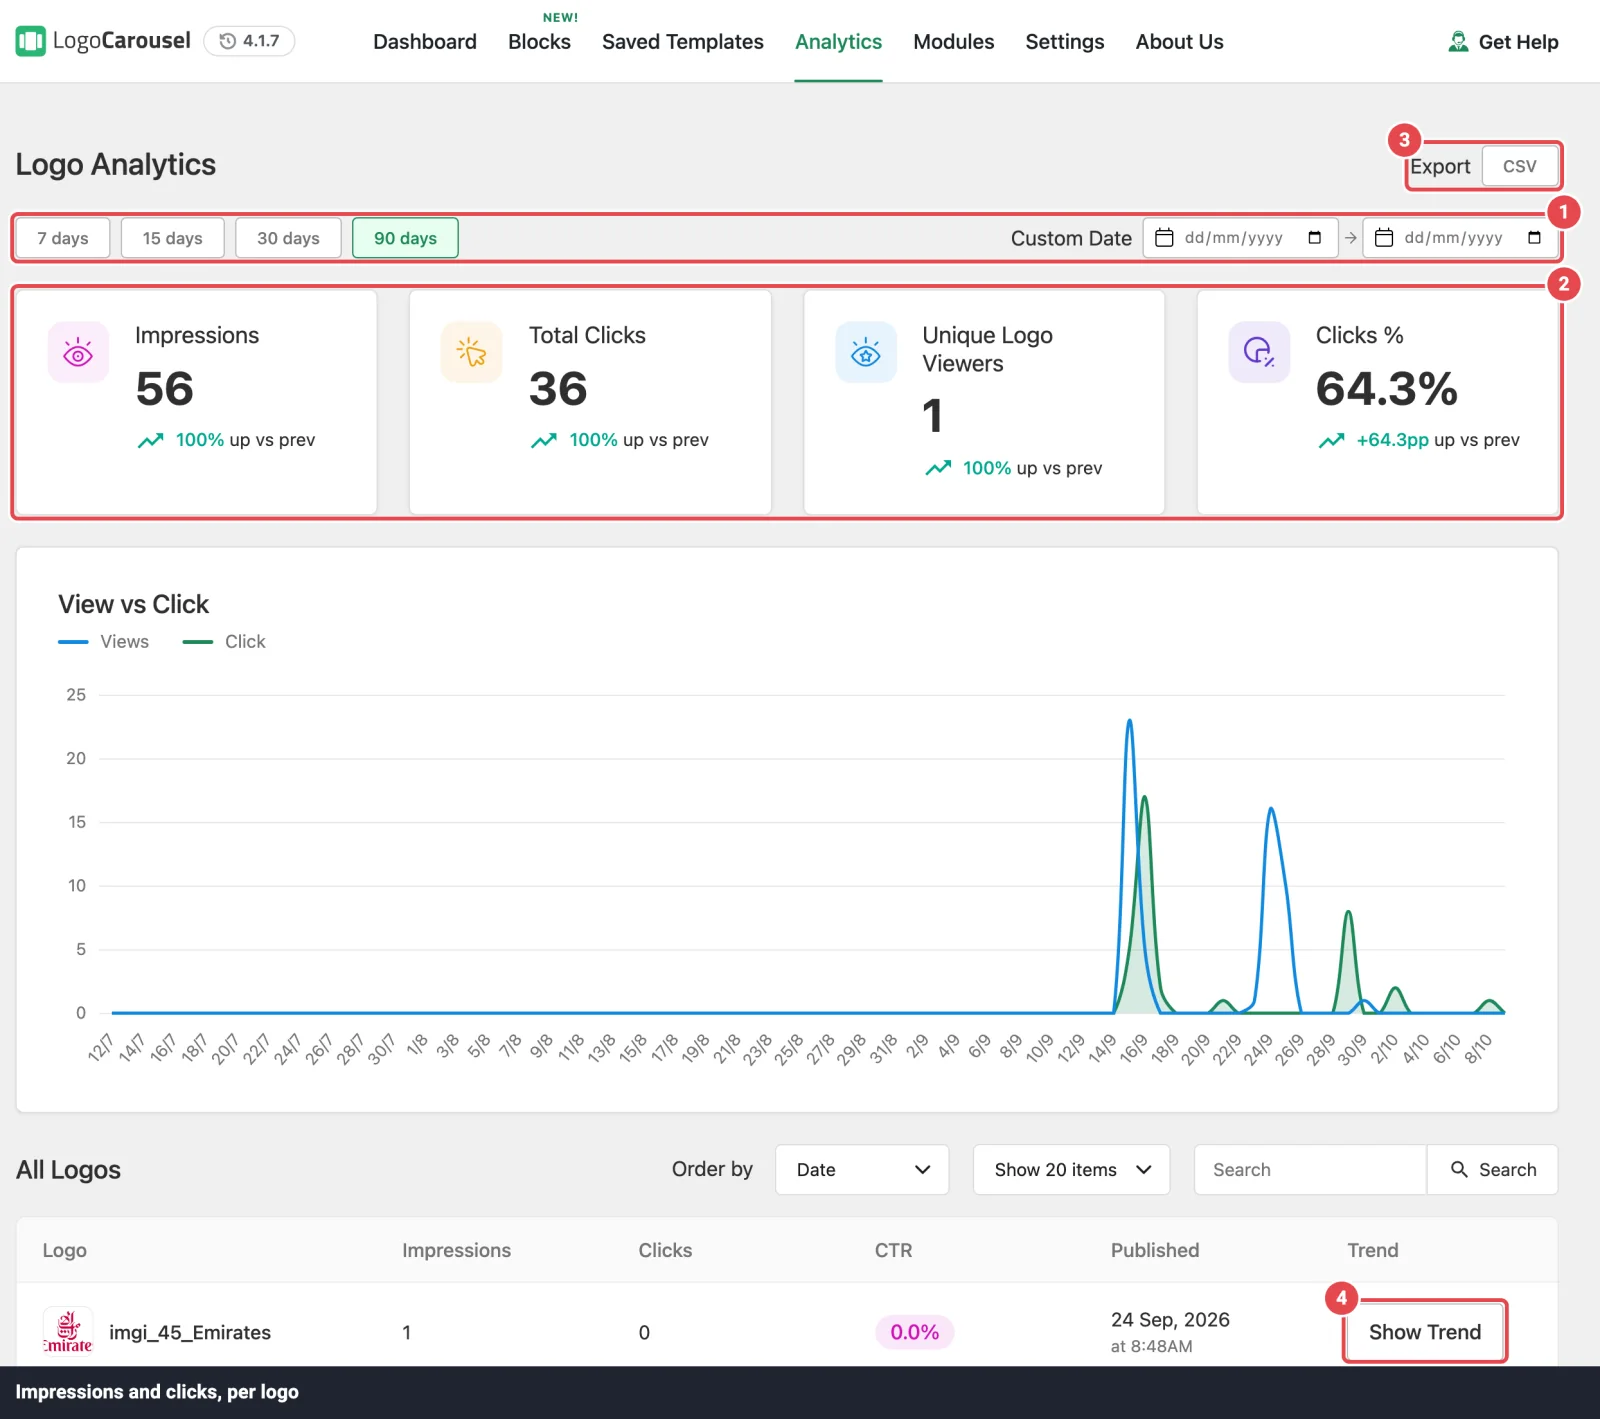Click the start date calendar icon
This screenshot has height=1419, width=1600.
[1164, 238]
